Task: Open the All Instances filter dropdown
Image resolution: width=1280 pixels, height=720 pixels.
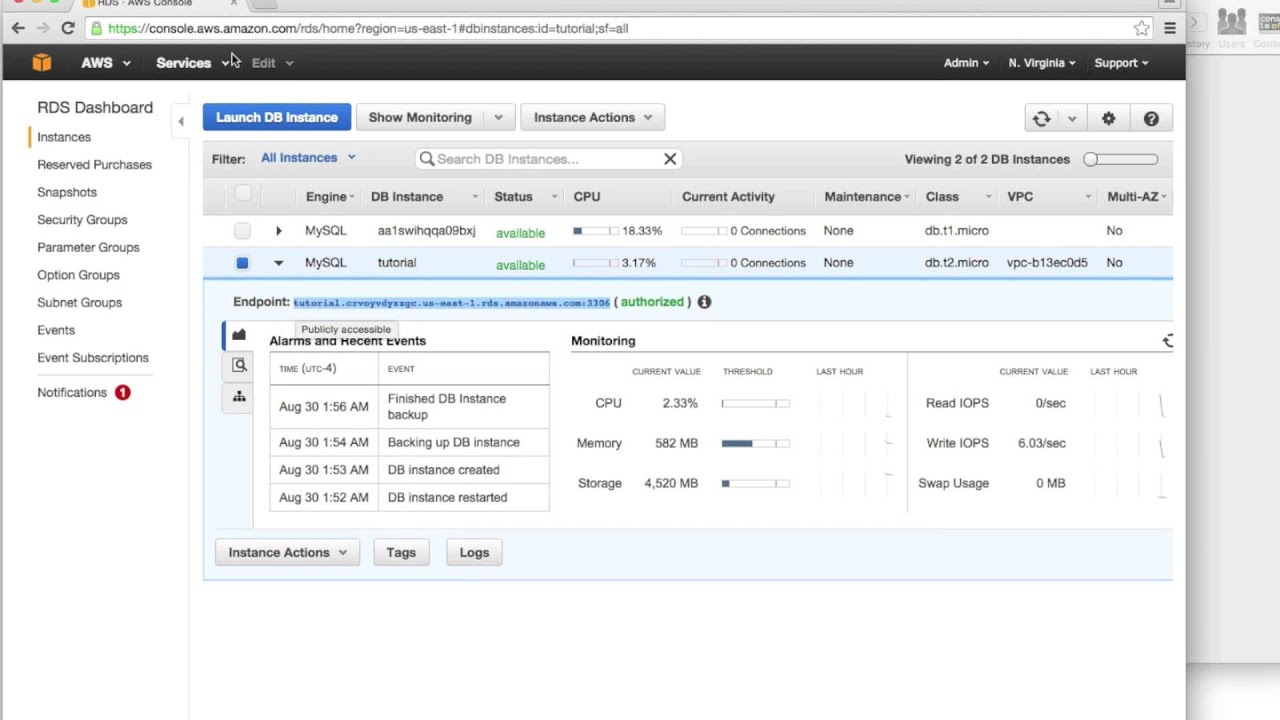Action: (308, 158)
